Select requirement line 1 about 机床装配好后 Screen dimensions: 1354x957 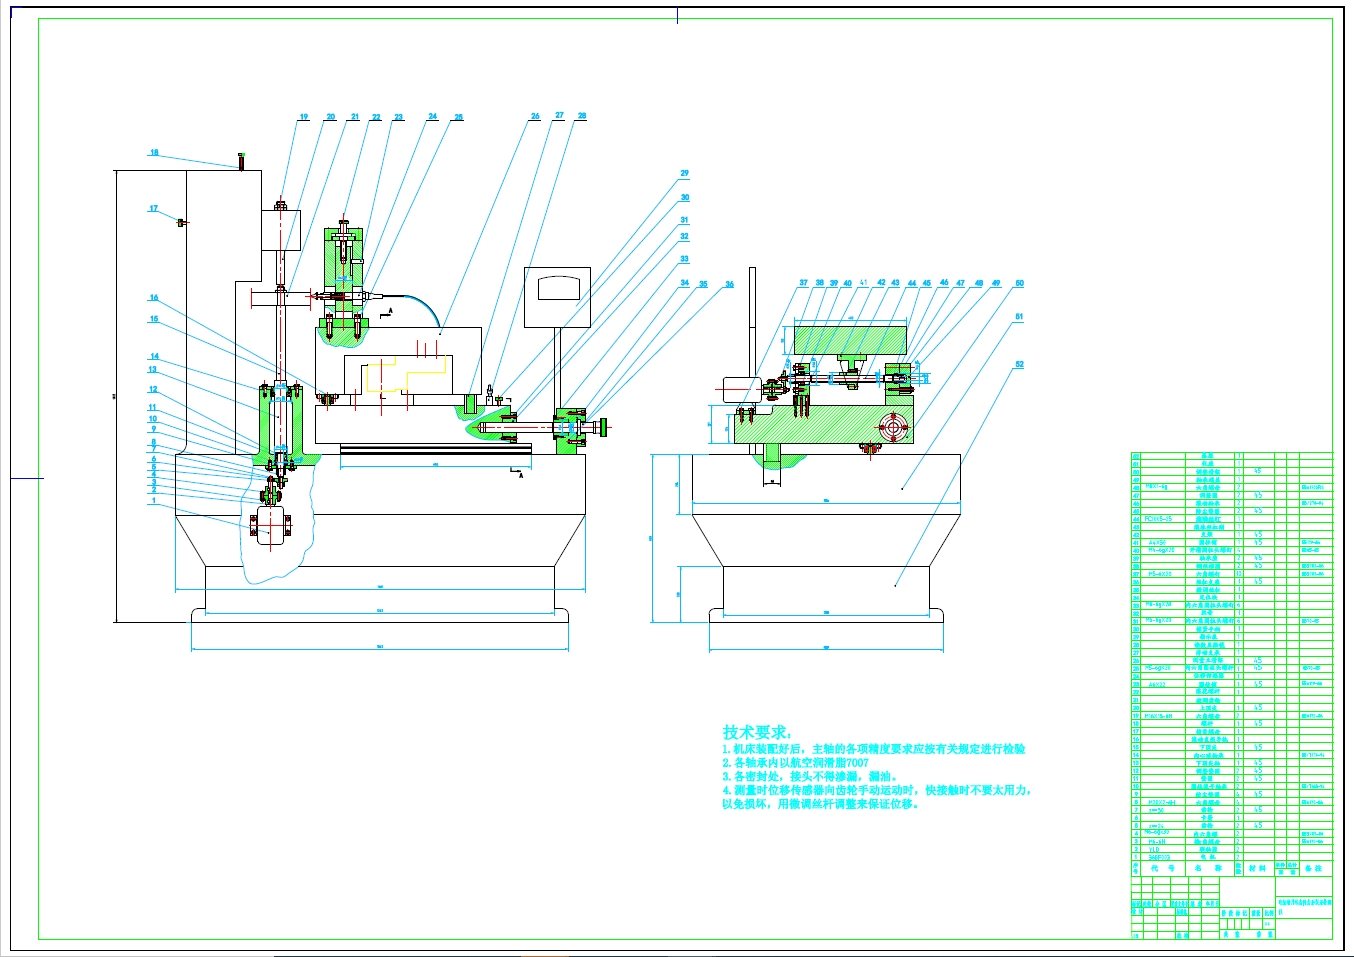(x=873, y=748)
